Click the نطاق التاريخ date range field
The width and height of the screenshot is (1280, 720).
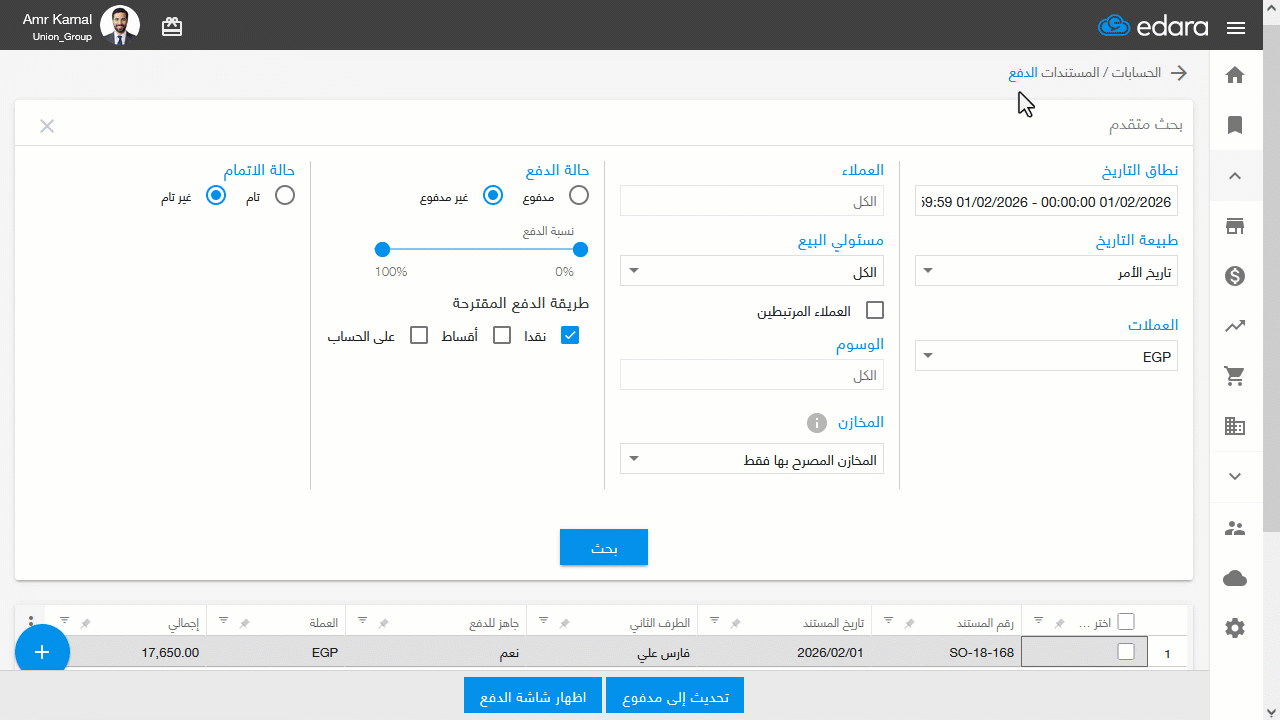[1046, 201]
